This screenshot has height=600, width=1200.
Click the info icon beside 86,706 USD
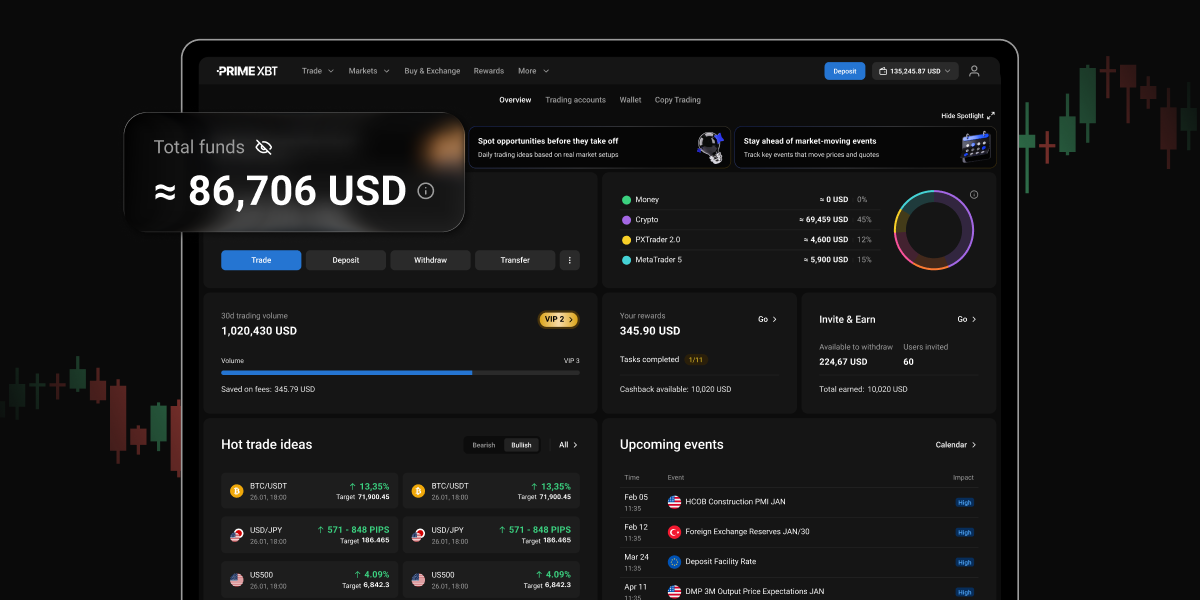pyautogui.click(x=426, y=191)
